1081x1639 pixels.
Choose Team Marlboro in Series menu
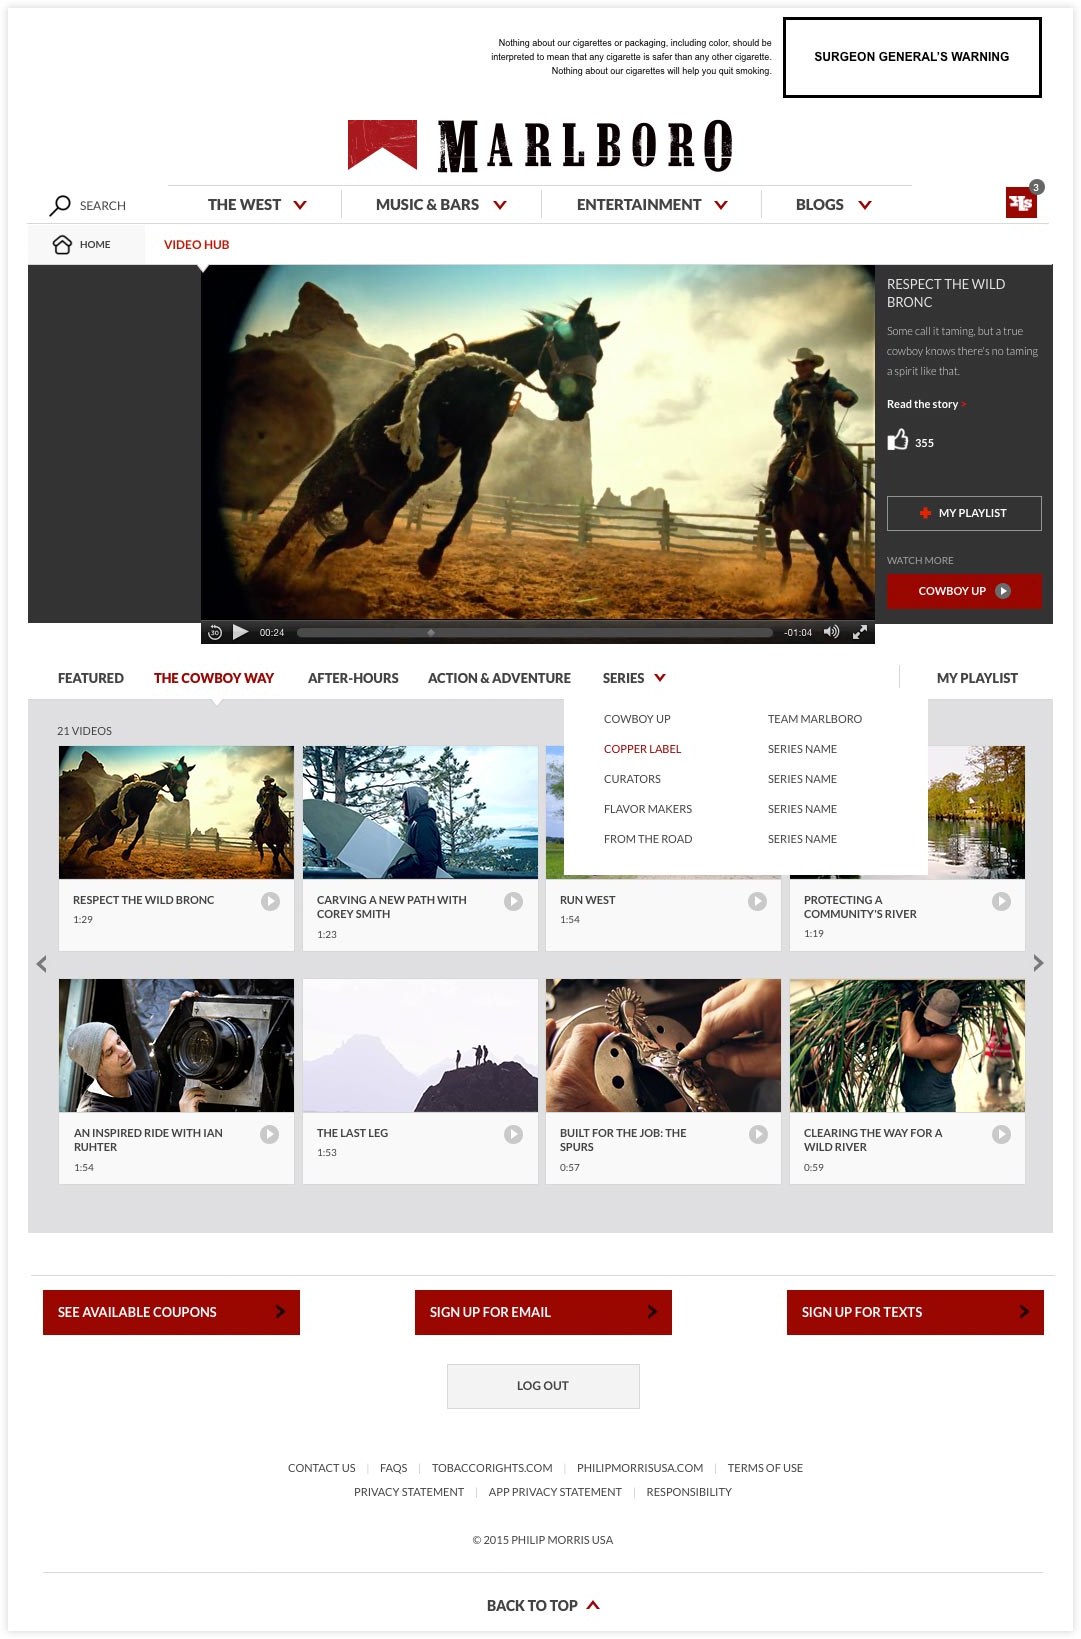click(x=815, y=719)
